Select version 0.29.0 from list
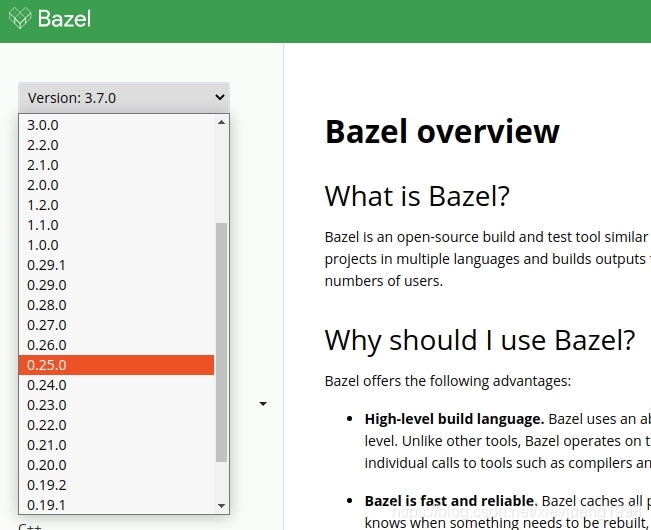 pos(116,285)
